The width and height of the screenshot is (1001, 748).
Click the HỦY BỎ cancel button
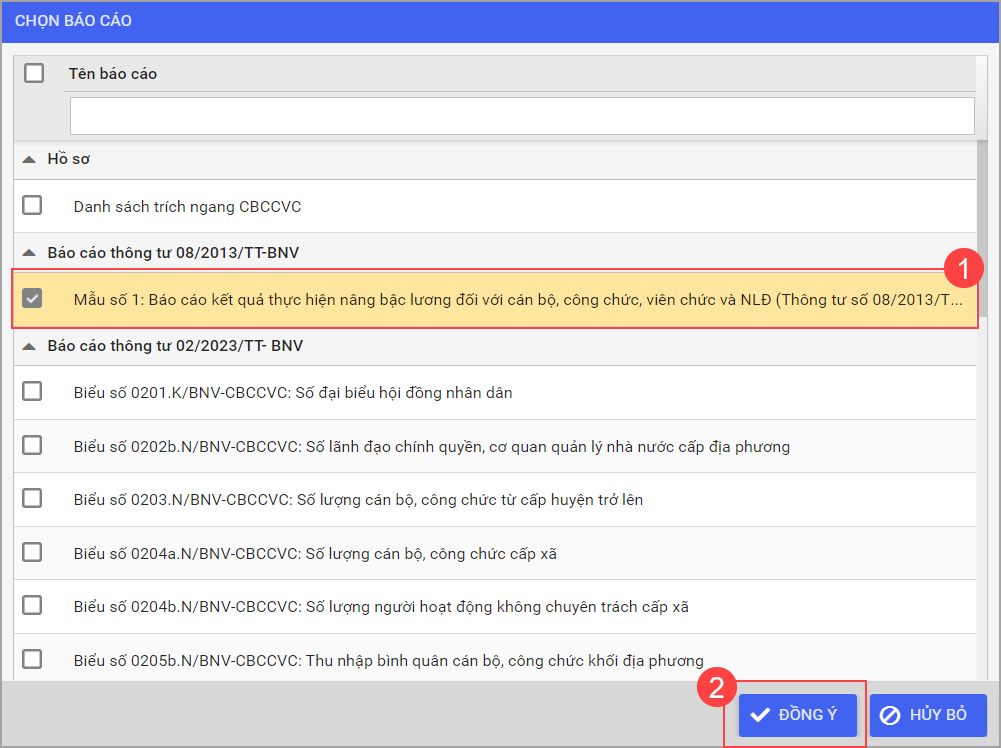pyautogui.click(x=927, y=715)
